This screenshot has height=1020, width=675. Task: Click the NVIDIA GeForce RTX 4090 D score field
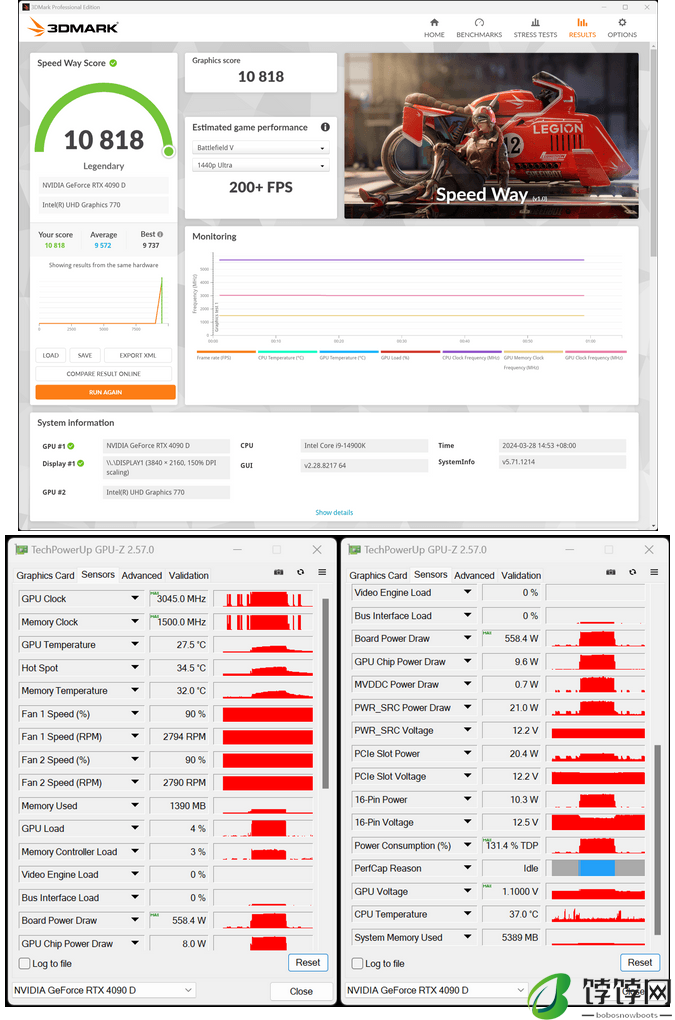(103, 185)
